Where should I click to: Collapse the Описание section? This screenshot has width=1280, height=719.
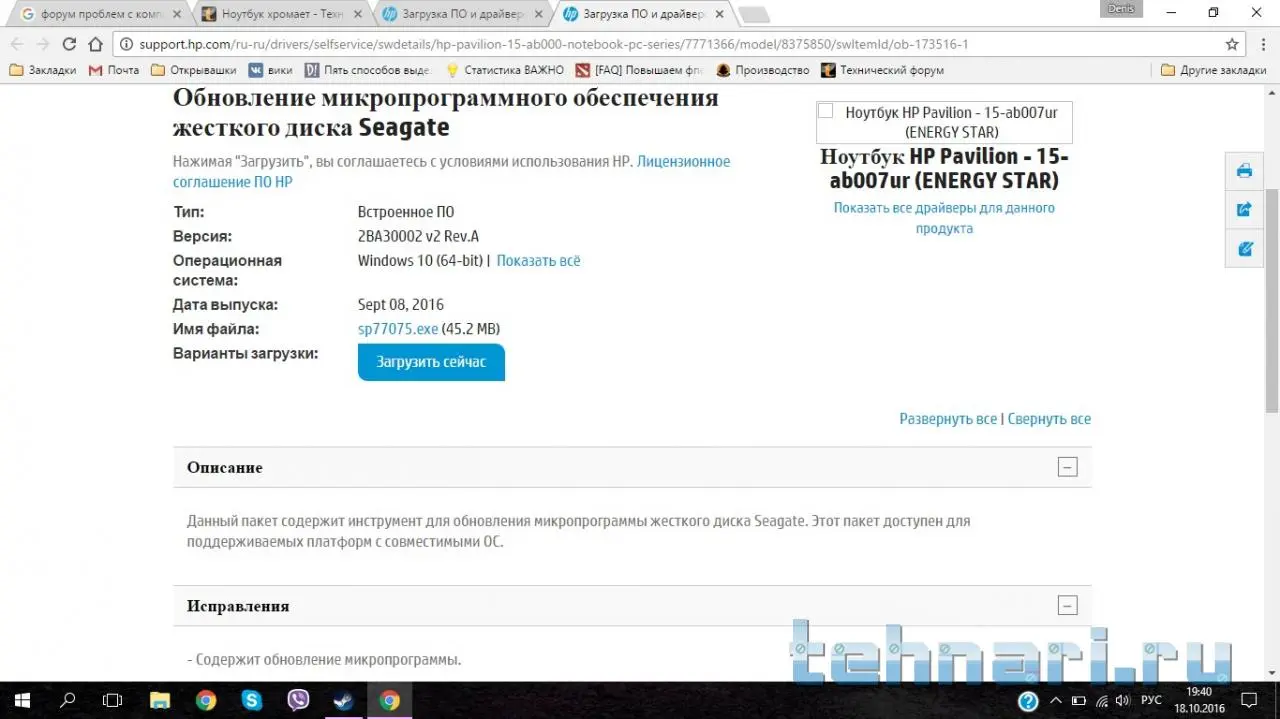click(1068, 467)
